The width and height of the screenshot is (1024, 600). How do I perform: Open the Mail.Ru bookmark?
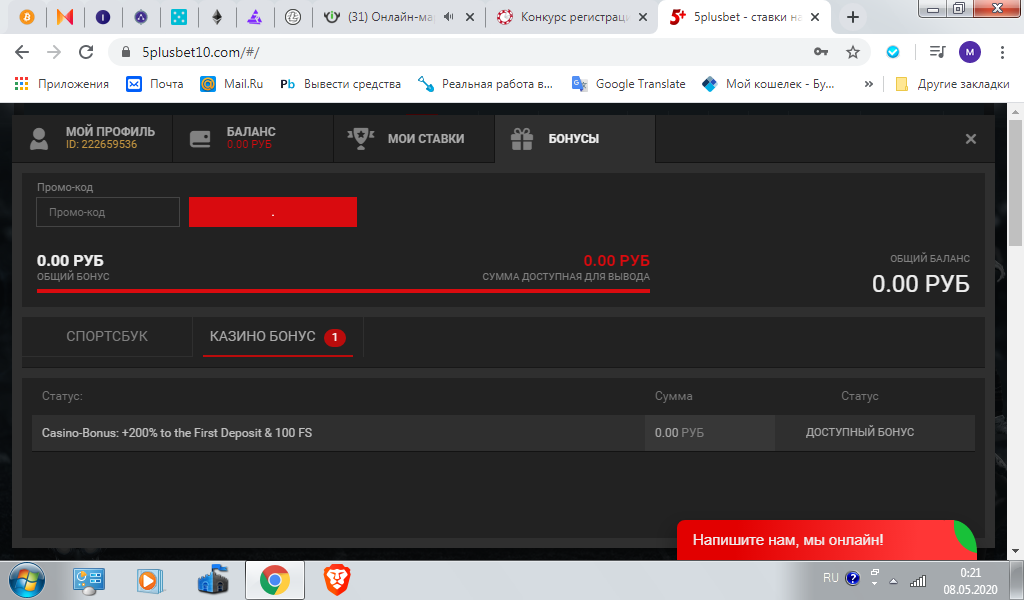(232, 84)
